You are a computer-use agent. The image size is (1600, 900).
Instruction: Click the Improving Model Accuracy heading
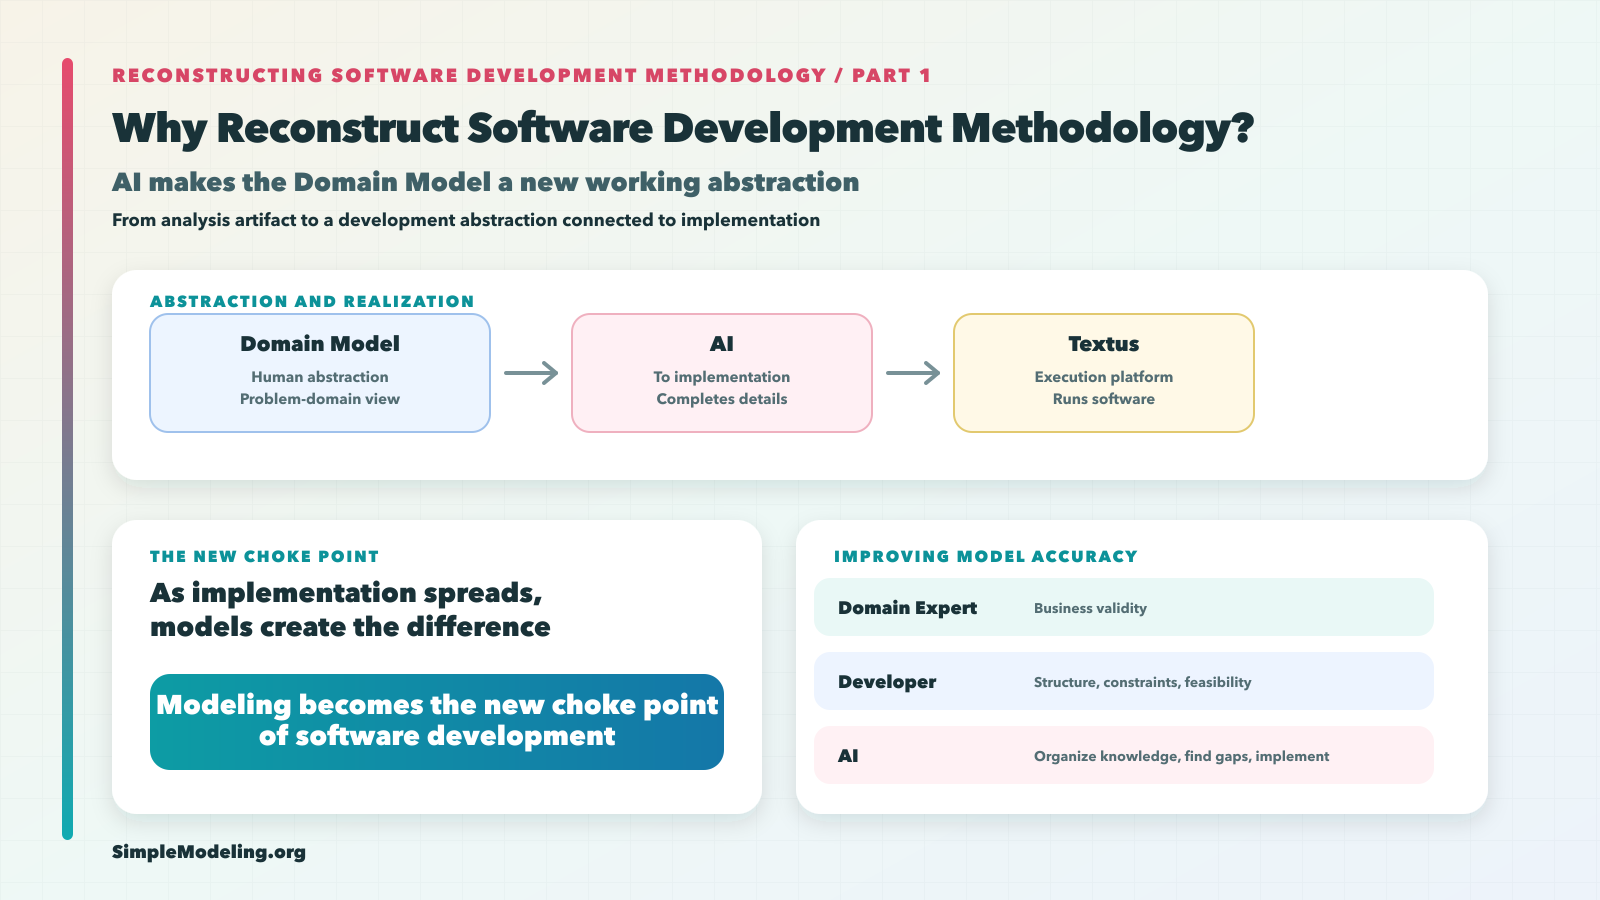986,556
